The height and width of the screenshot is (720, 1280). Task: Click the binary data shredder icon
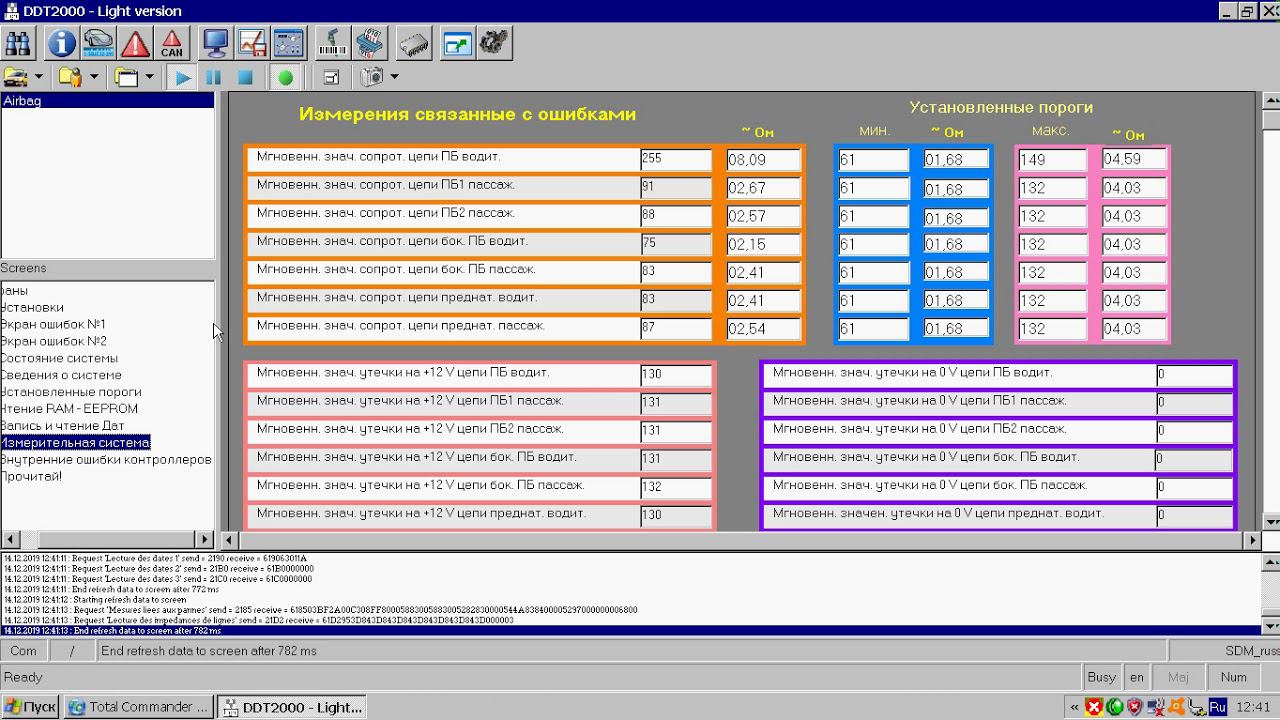(369, 43)
